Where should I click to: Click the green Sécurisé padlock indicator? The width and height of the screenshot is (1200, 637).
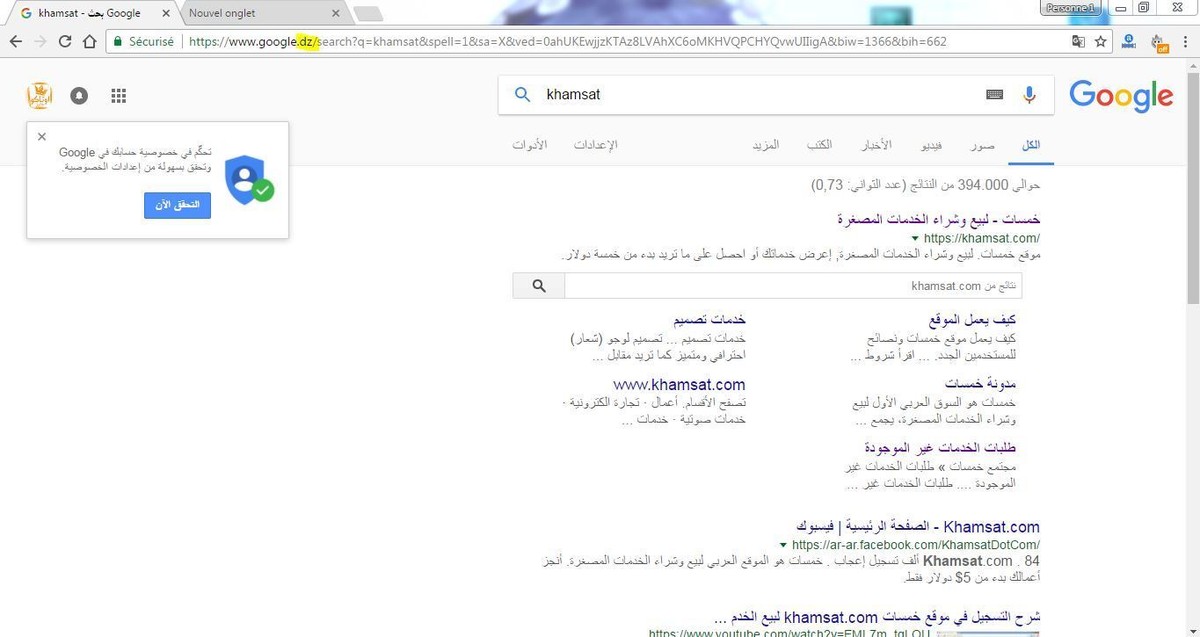pyautogui.click(x=142, y=42)
